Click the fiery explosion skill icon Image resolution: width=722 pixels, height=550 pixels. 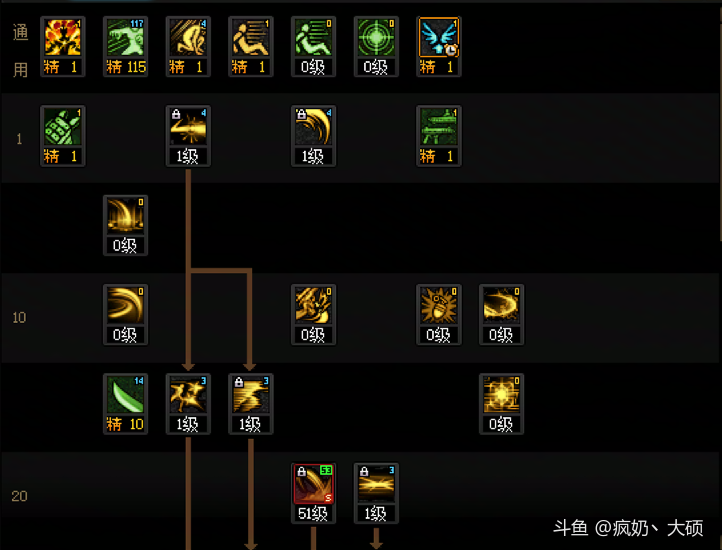point(63,47)
